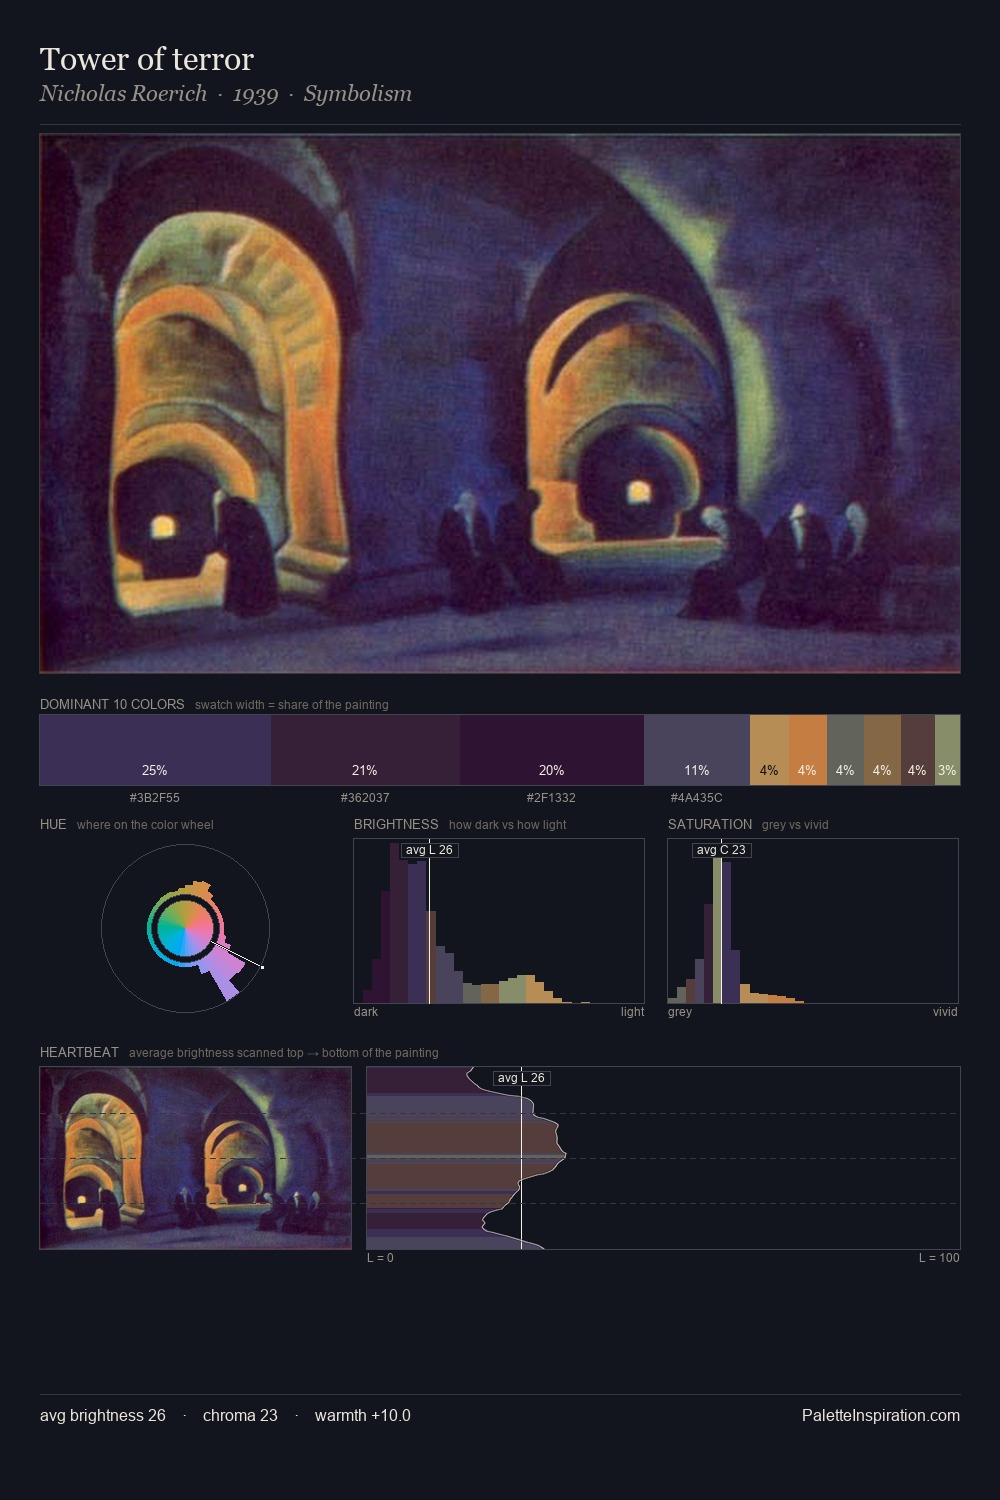Select the 20% deep purple swatch

[552, 750]
